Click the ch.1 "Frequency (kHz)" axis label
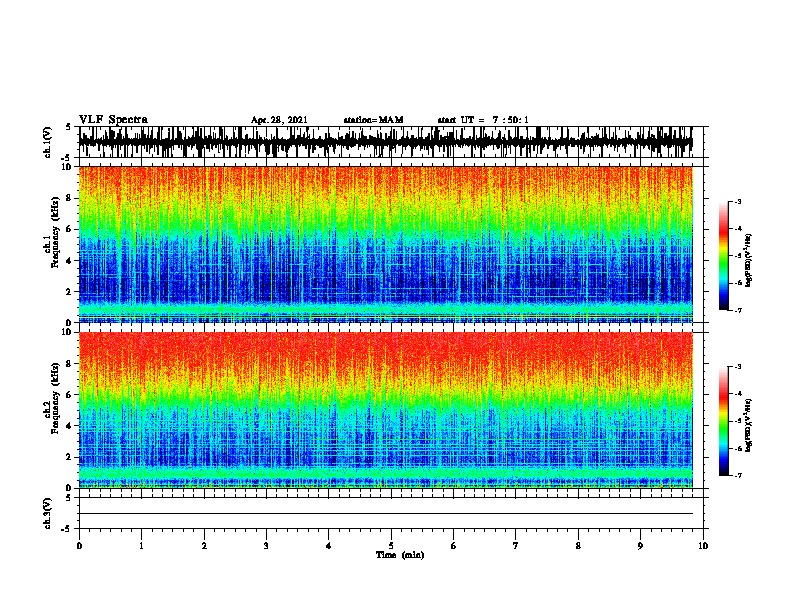Screen dimensions: 792x612 55,233
